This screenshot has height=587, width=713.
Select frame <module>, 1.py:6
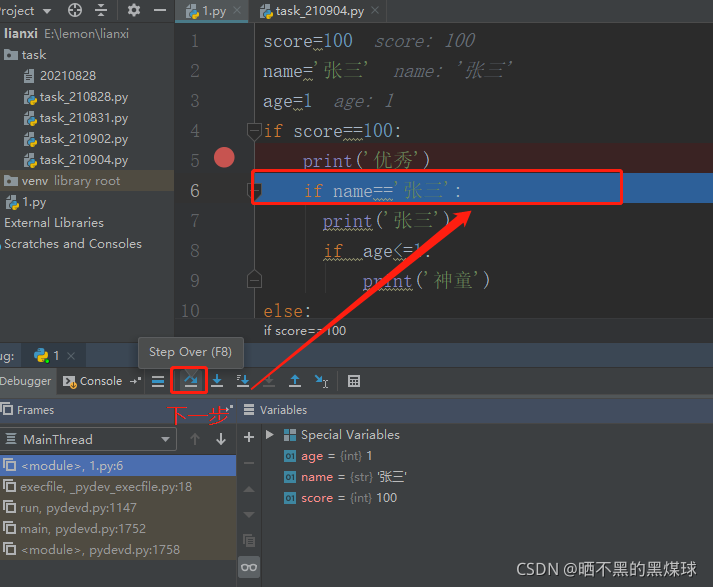click(118, 466)
